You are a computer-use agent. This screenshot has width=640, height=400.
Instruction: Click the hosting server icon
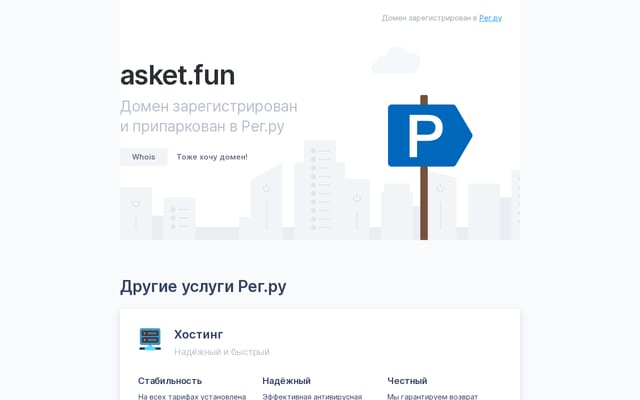click(x=150, y=339)
